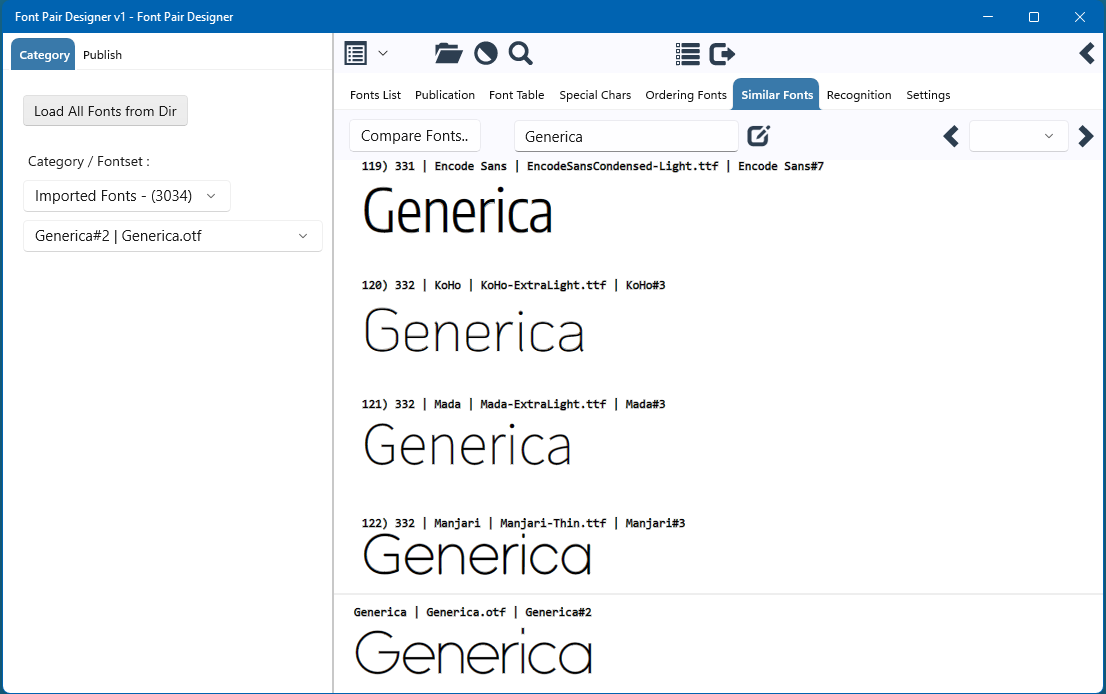Click the list view icon in toolbar
The height and width of the screenshot is (694, 1106).
[x=355, y=54]
